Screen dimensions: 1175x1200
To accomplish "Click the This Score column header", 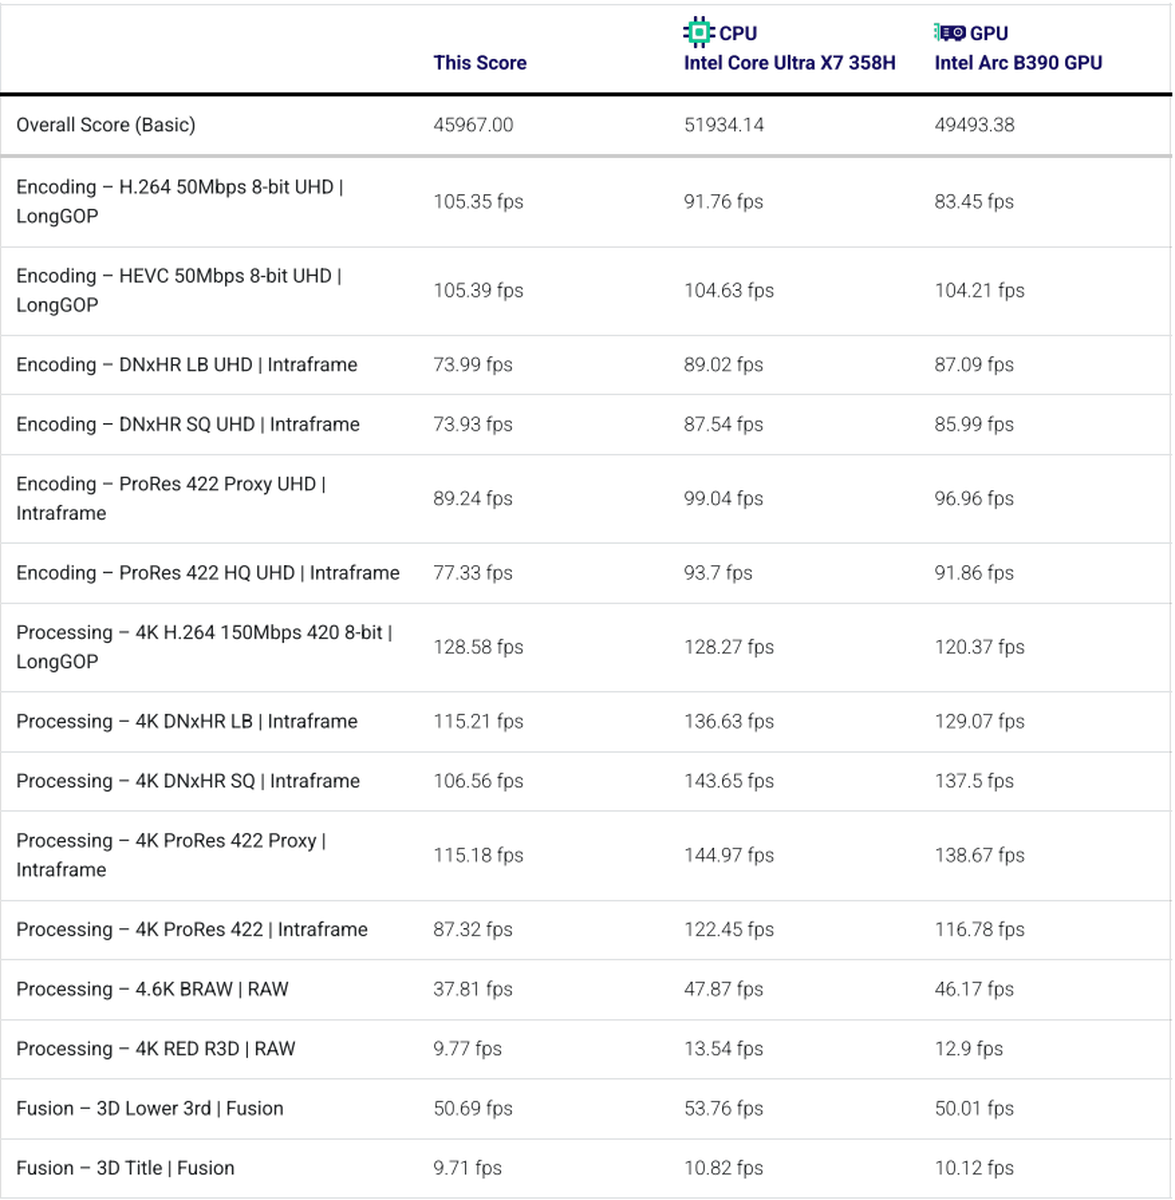I will pos(479,63).
